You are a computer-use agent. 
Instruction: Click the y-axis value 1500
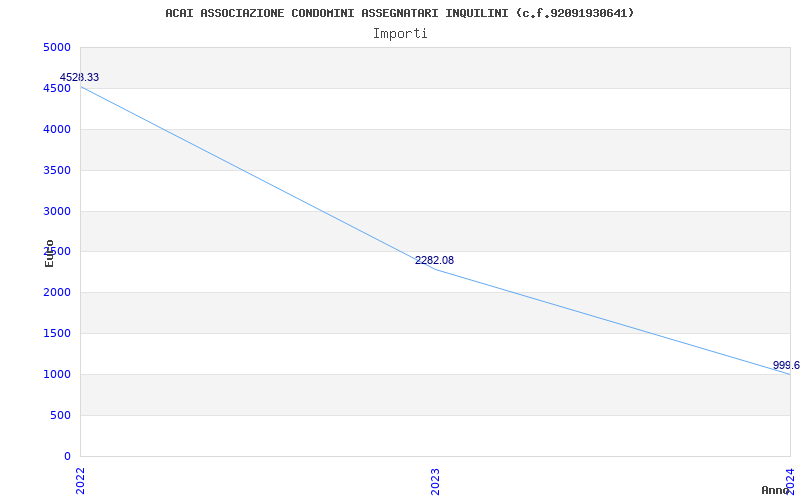57,333
